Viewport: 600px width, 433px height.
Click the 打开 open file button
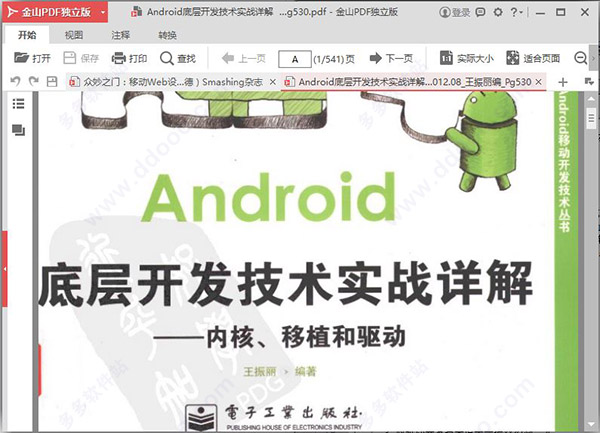(33, 58)
